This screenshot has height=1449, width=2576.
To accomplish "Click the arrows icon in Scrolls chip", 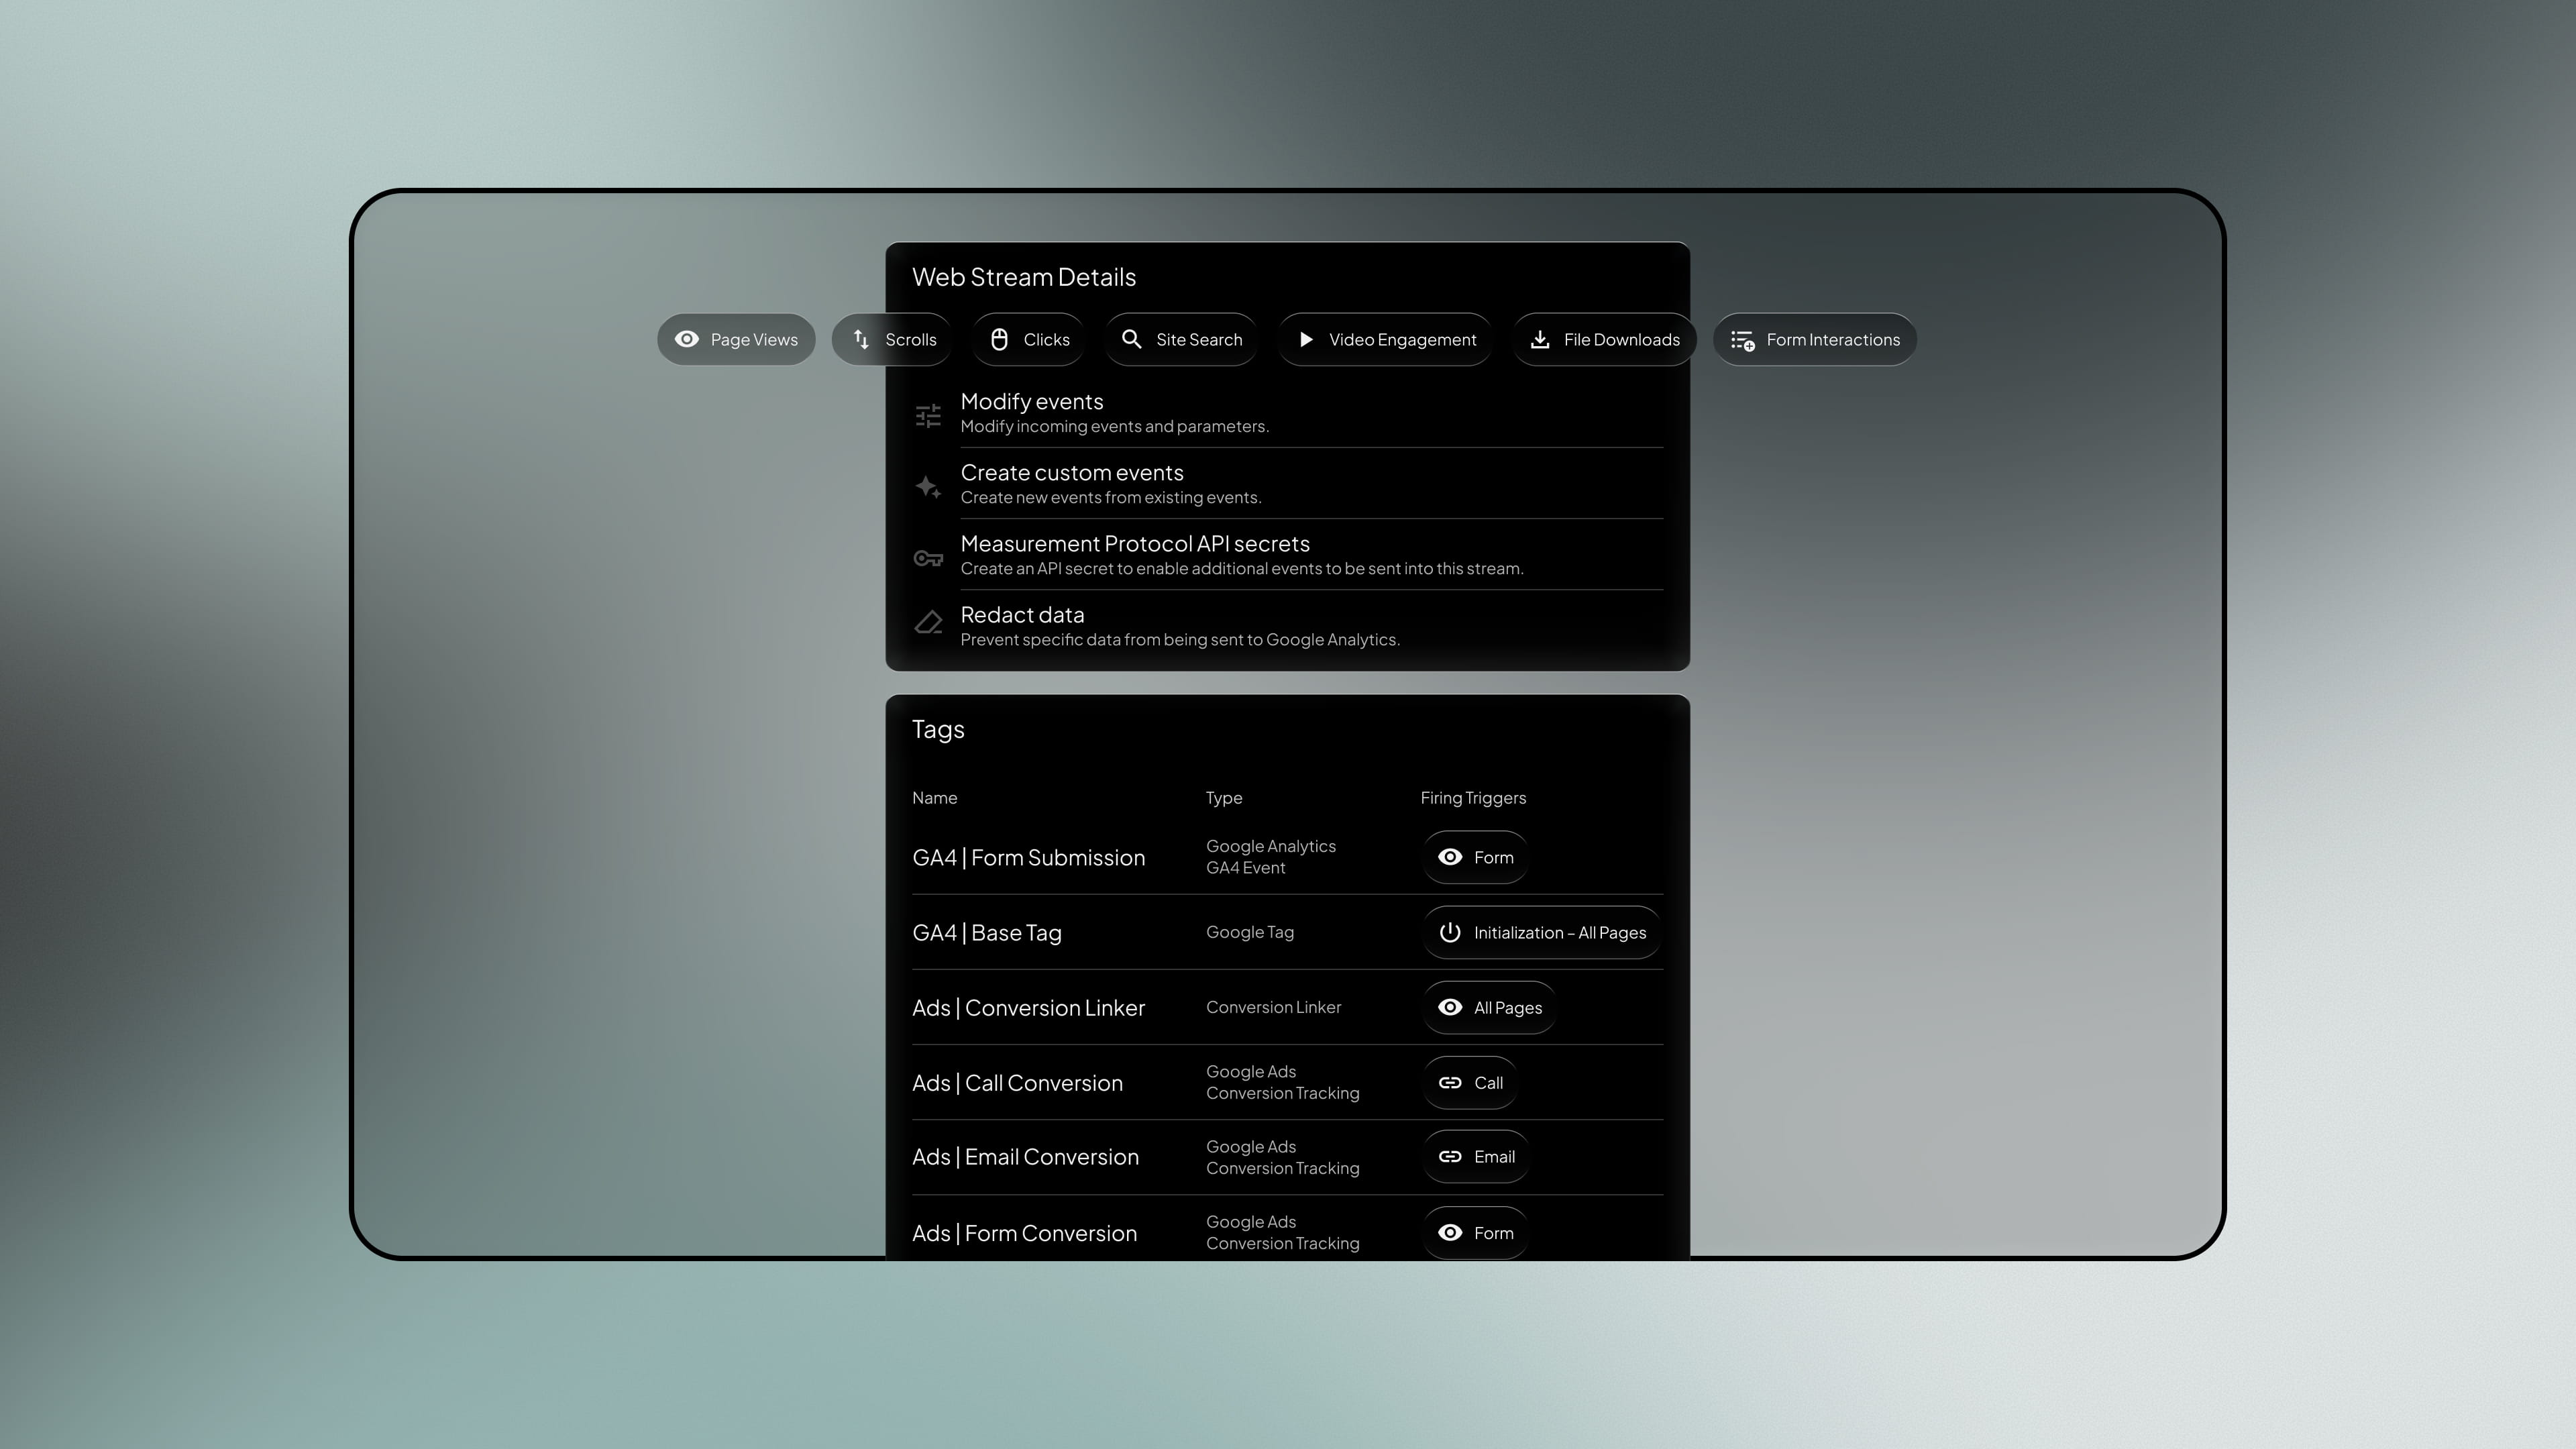I will (861, 340).
